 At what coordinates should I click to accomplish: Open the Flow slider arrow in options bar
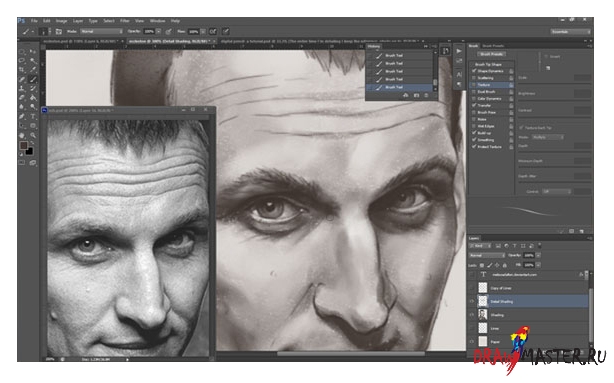pyautogui.click(x=203, y=31)
